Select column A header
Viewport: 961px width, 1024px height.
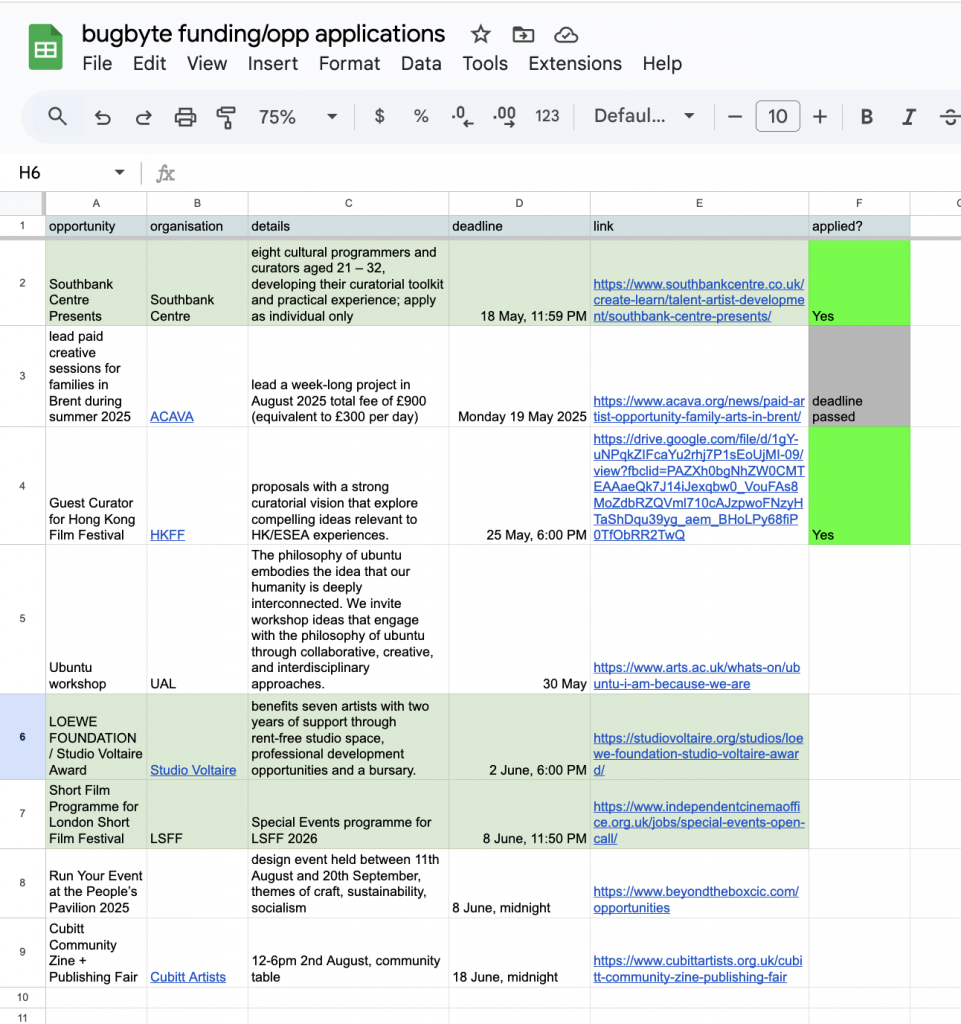click(x=96, y=203)
